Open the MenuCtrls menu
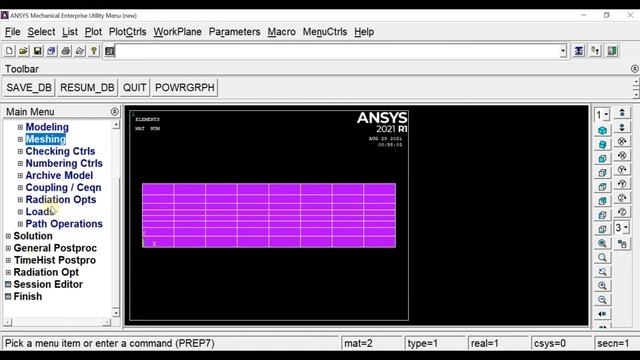The height and width of the screenshot is (360, 640). [325, 32]
